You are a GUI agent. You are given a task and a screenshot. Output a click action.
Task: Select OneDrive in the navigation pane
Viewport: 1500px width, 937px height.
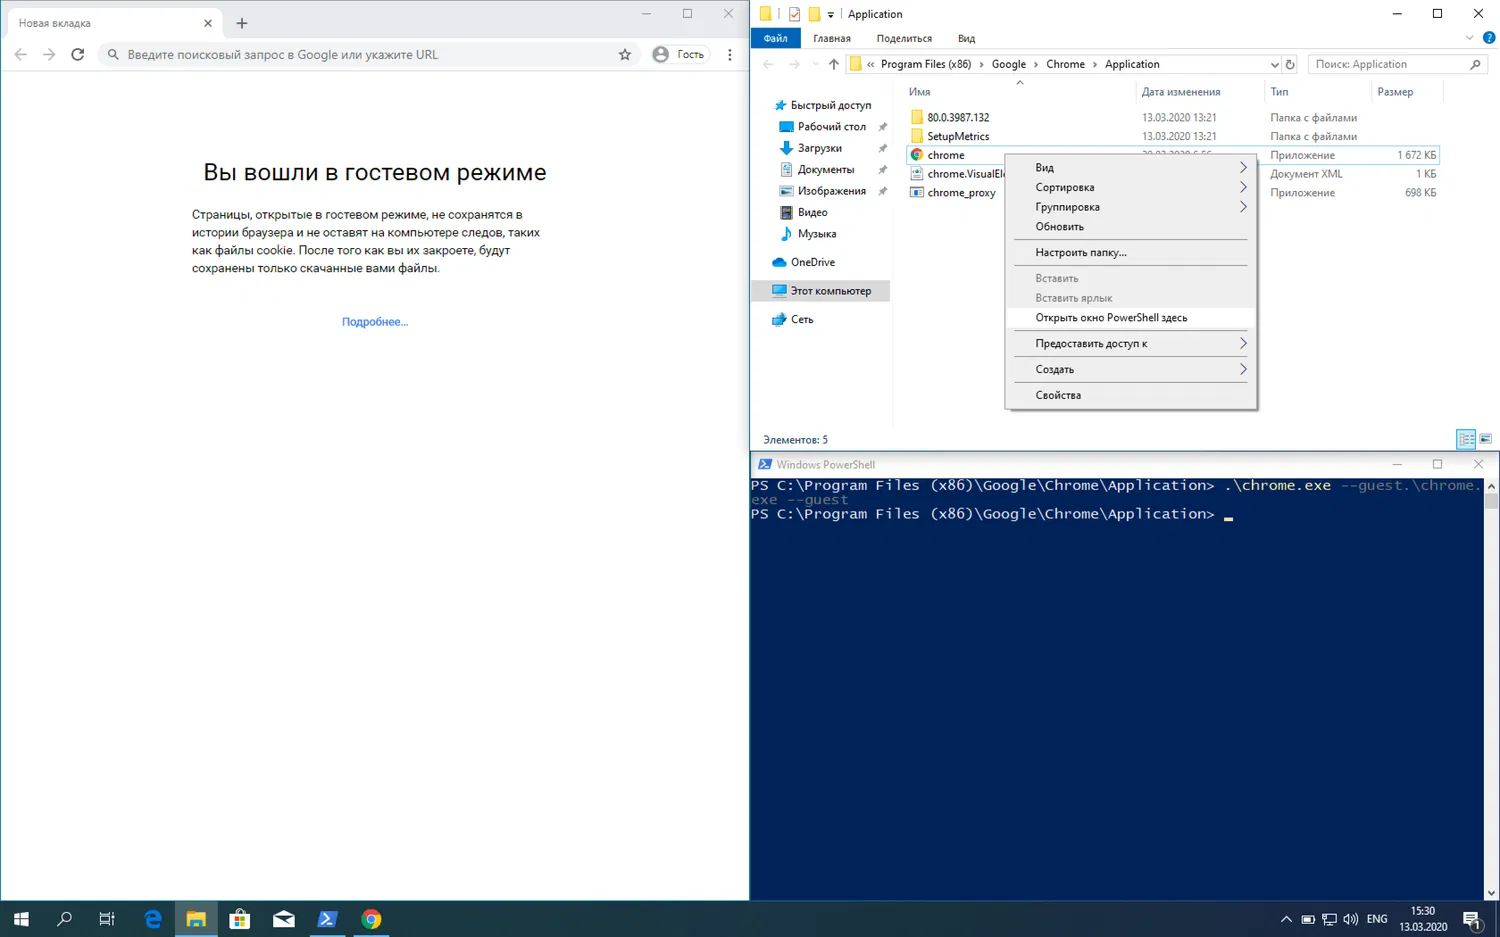click(x=812, y=262)
